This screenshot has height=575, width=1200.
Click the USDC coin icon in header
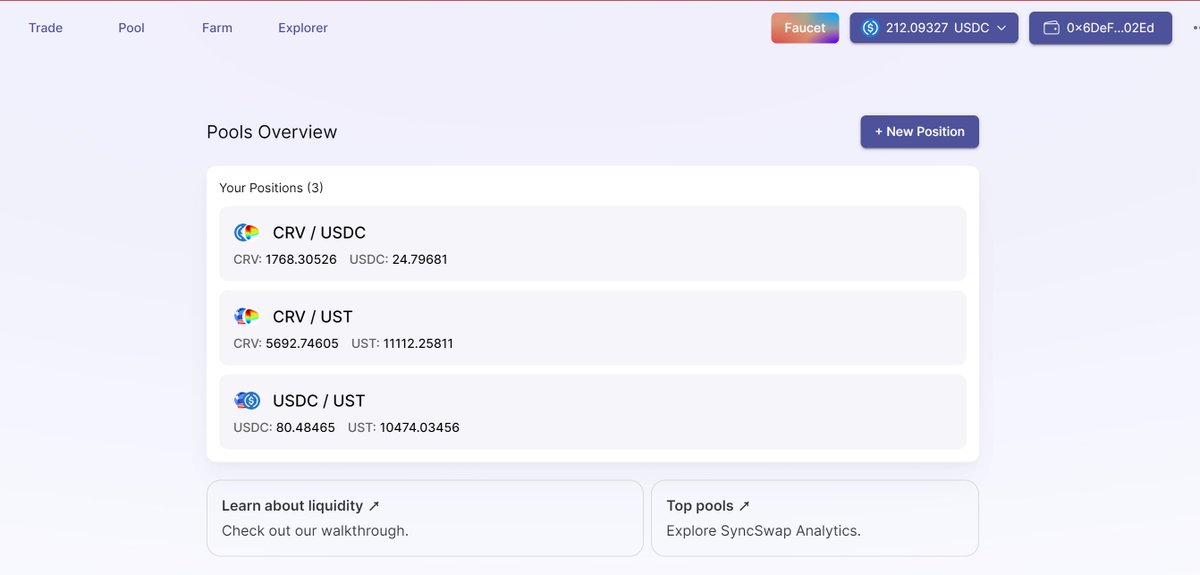[x=870, y=28]
